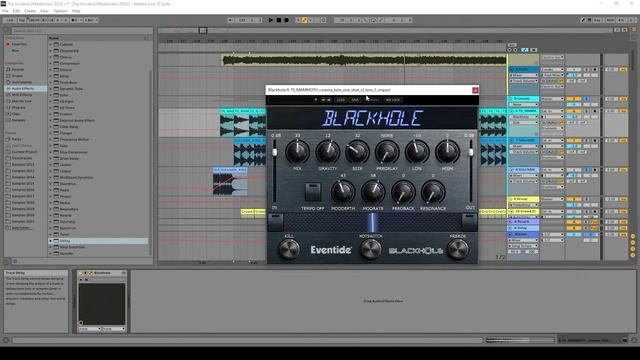Open the View menu
Image resolution: width=640 pixels, height=360 pixels.
pos(44,11)
